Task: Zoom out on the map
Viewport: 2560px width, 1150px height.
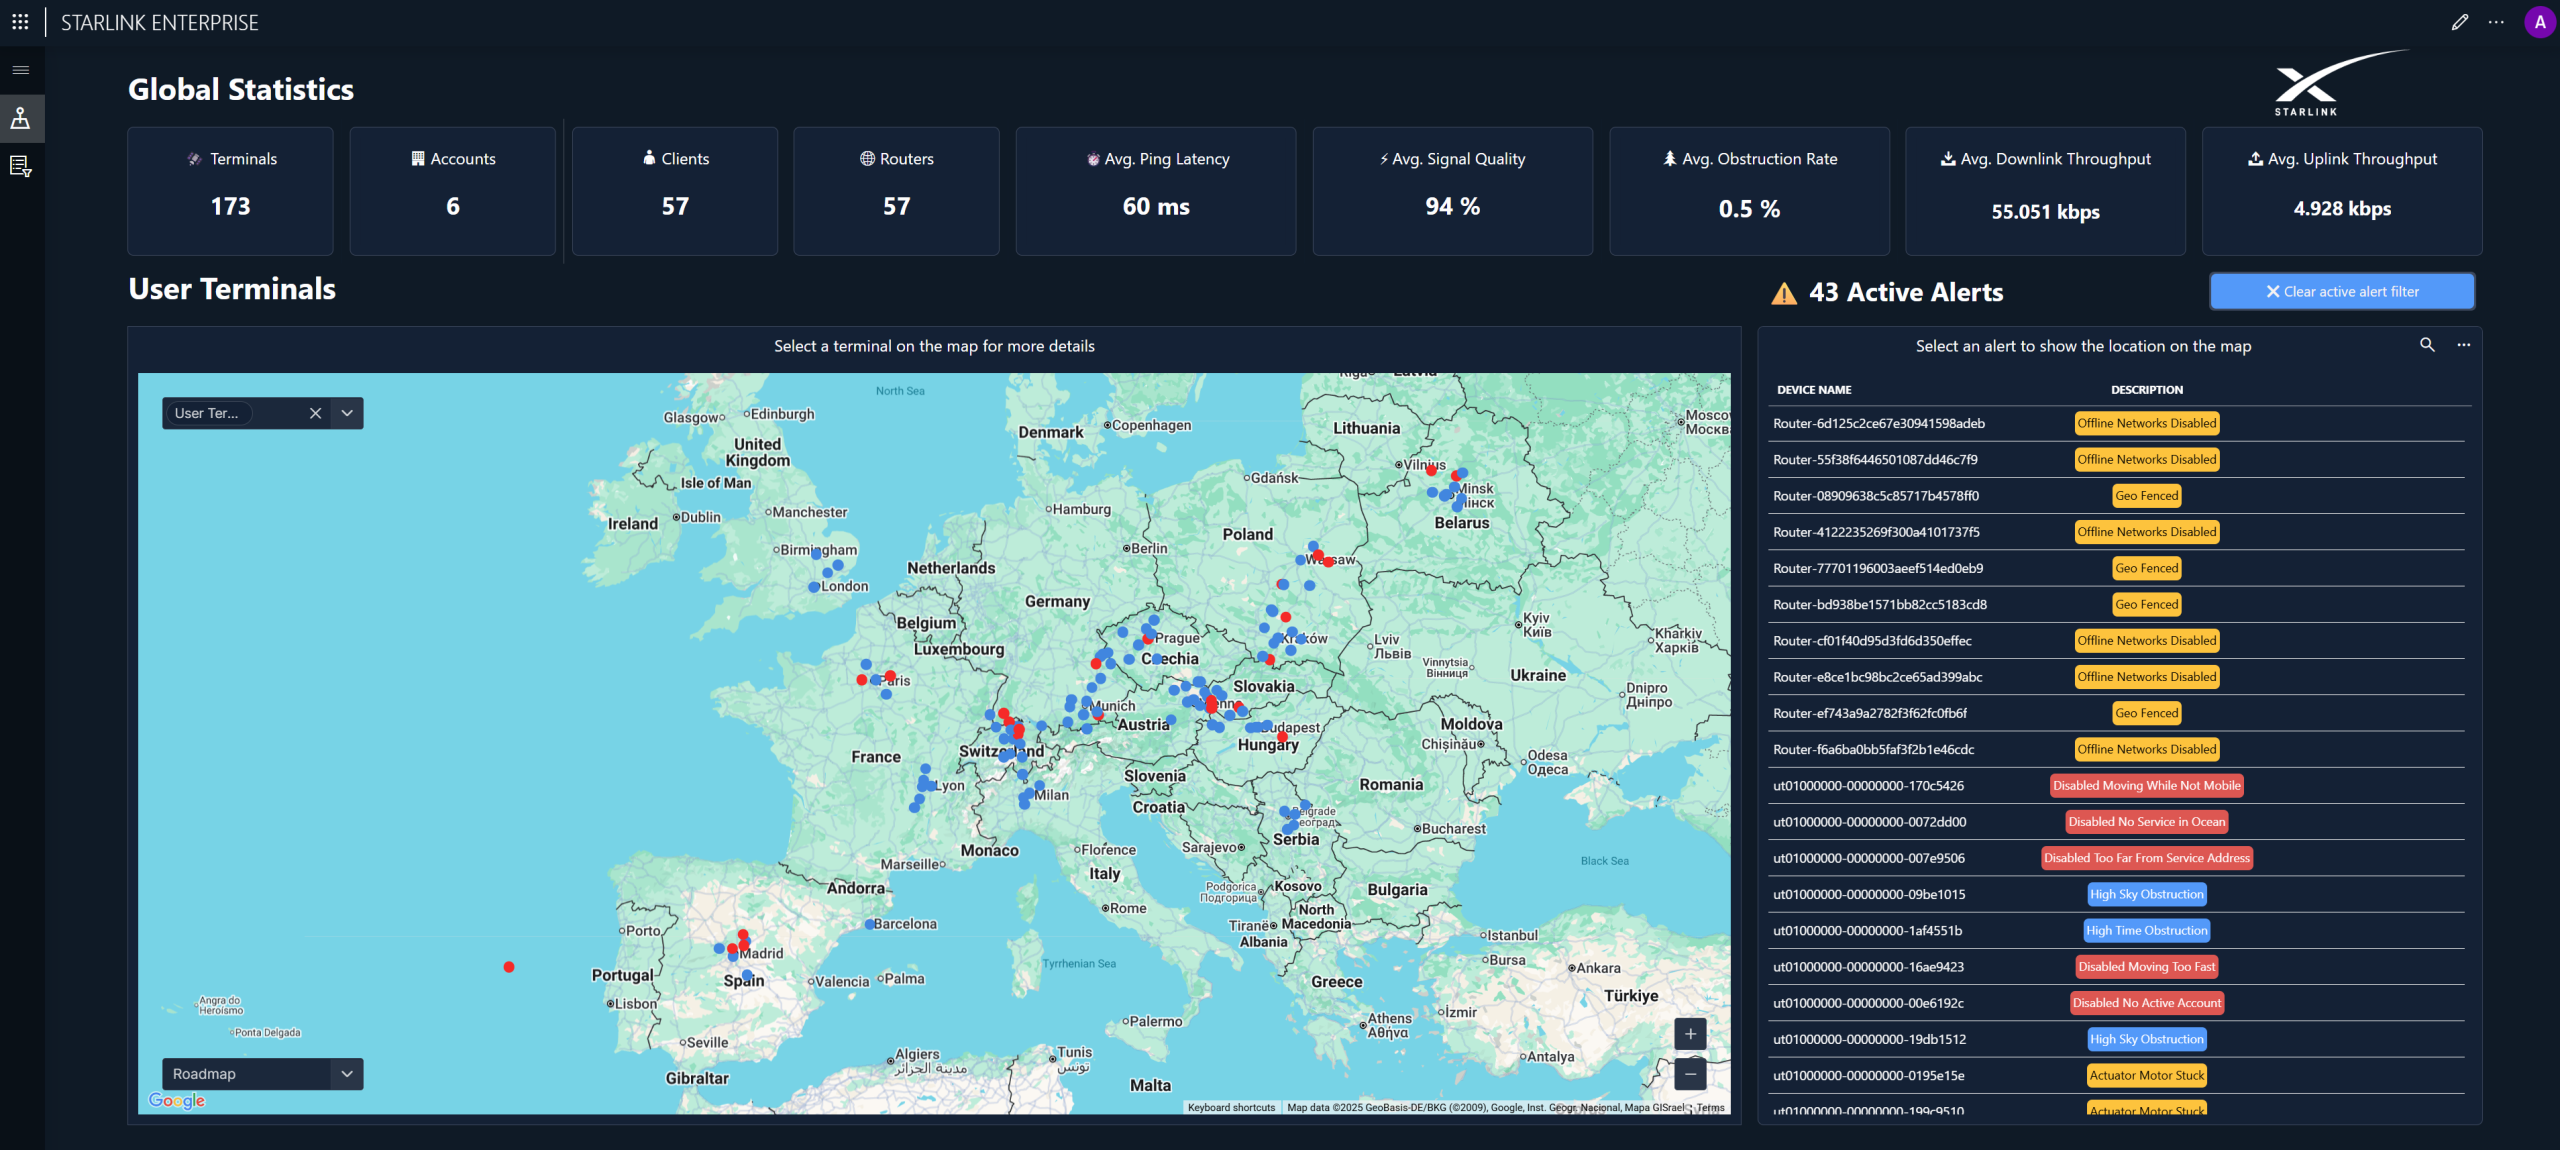Action: tap(1690, 1074)
